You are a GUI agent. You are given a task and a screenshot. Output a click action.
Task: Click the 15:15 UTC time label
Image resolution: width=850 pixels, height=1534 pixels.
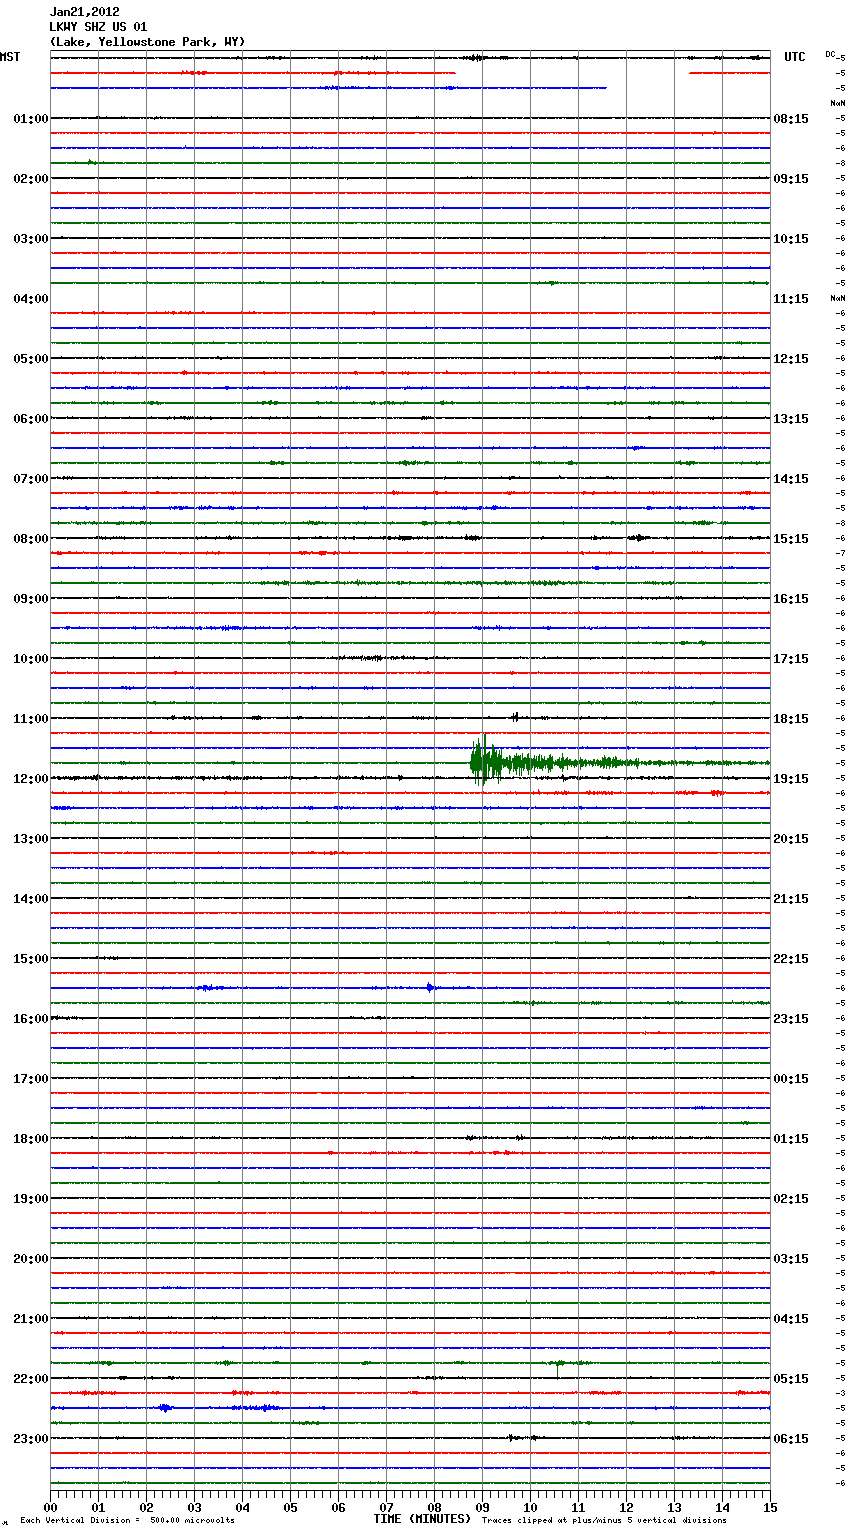791,539
